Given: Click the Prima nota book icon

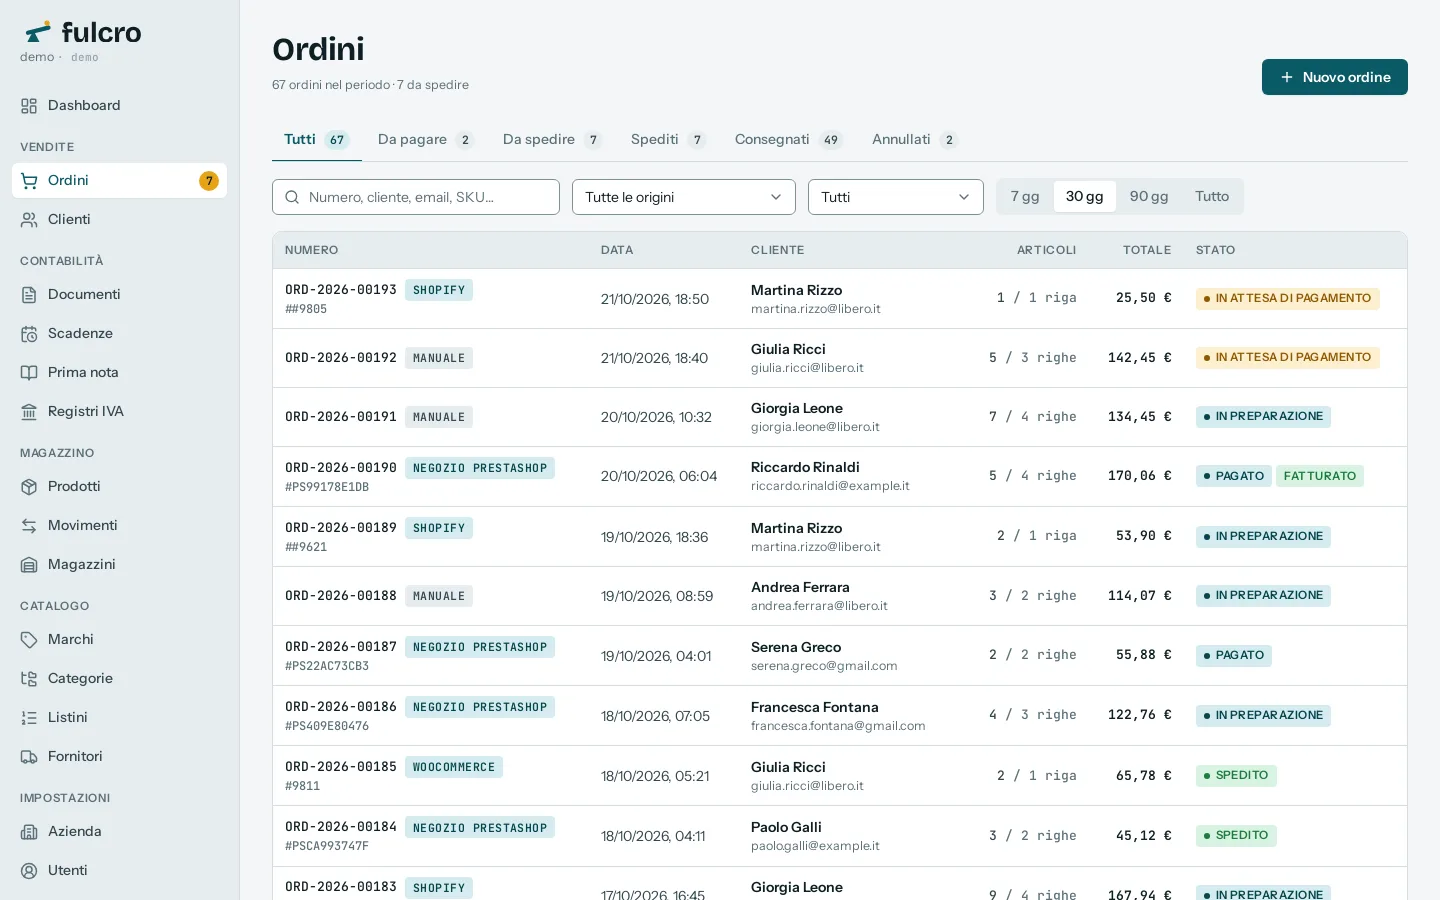Looking at the screenshot, I should tap(29, 373).
